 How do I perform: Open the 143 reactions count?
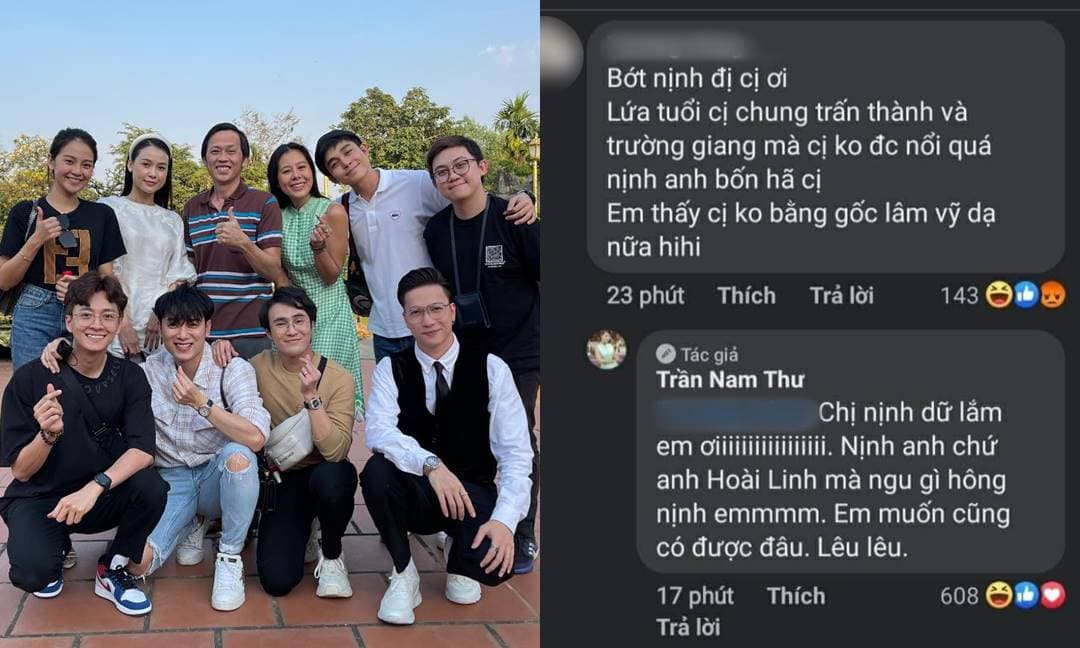coord(959,295)
